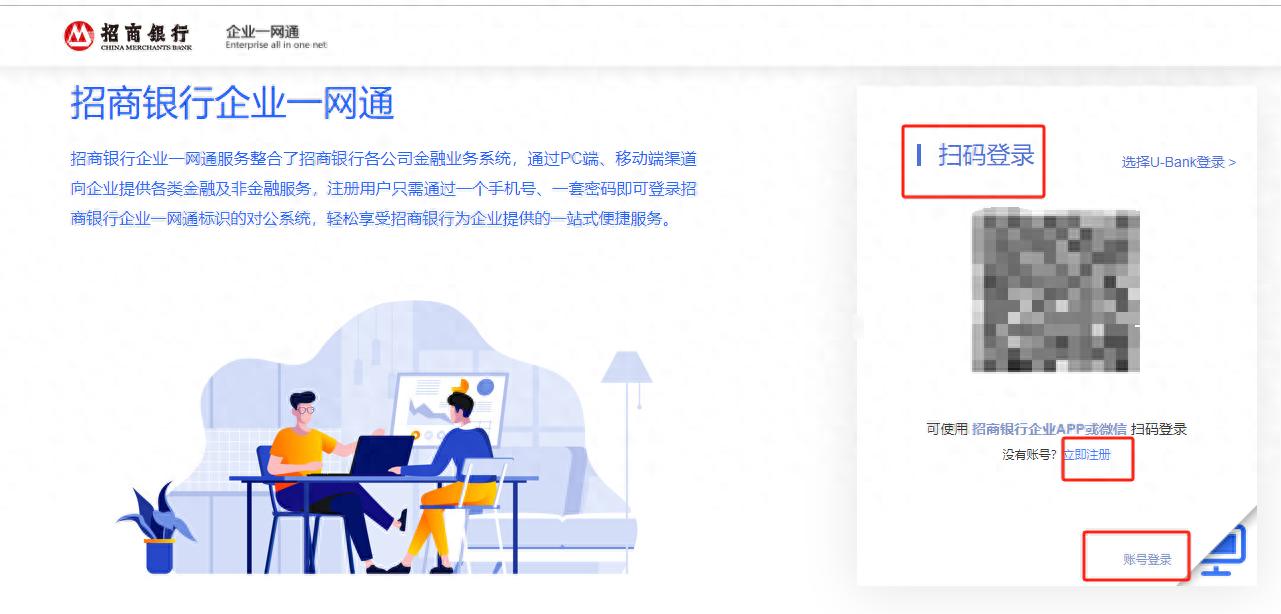The height and width of the screenshot is (614, 1281).
Task: Click the seated person in blue top
Action: [x=450, y=480]
